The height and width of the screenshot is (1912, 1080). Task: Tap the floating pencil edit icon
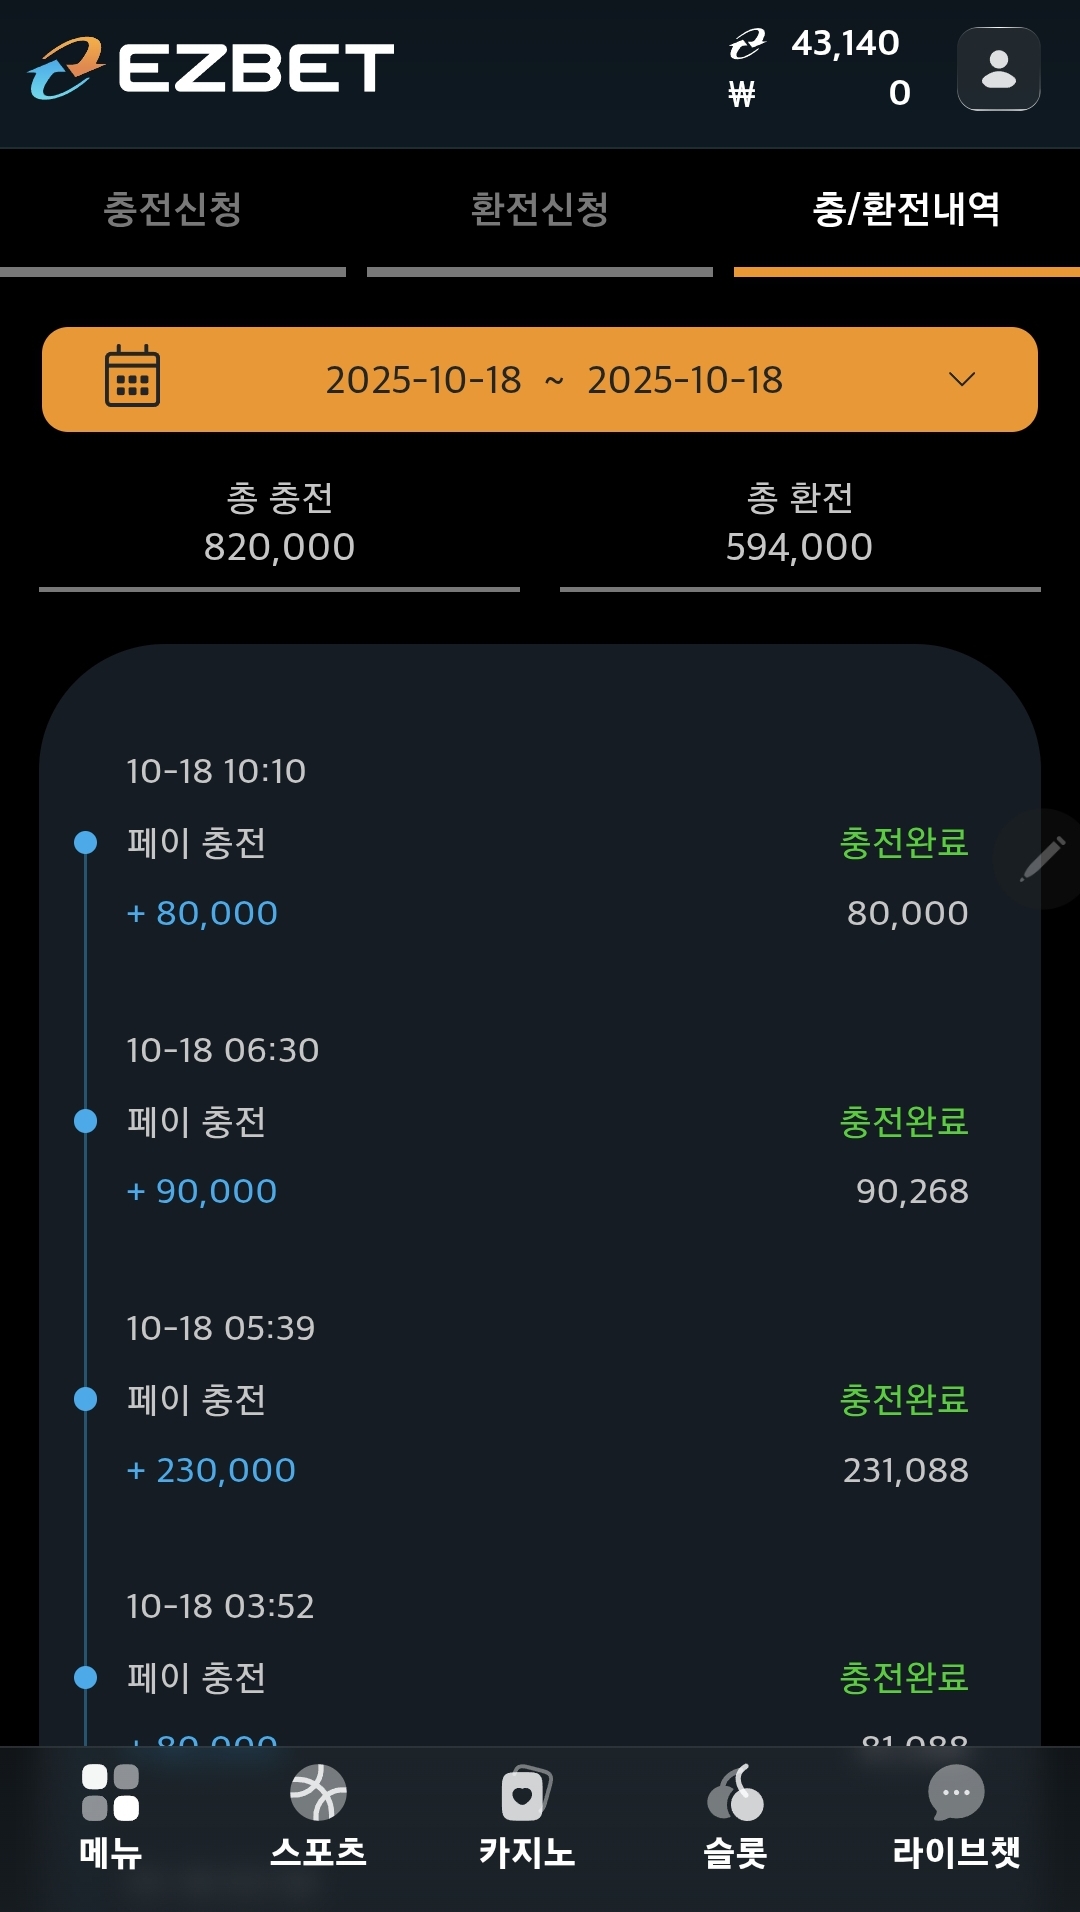coord(1041,858)
